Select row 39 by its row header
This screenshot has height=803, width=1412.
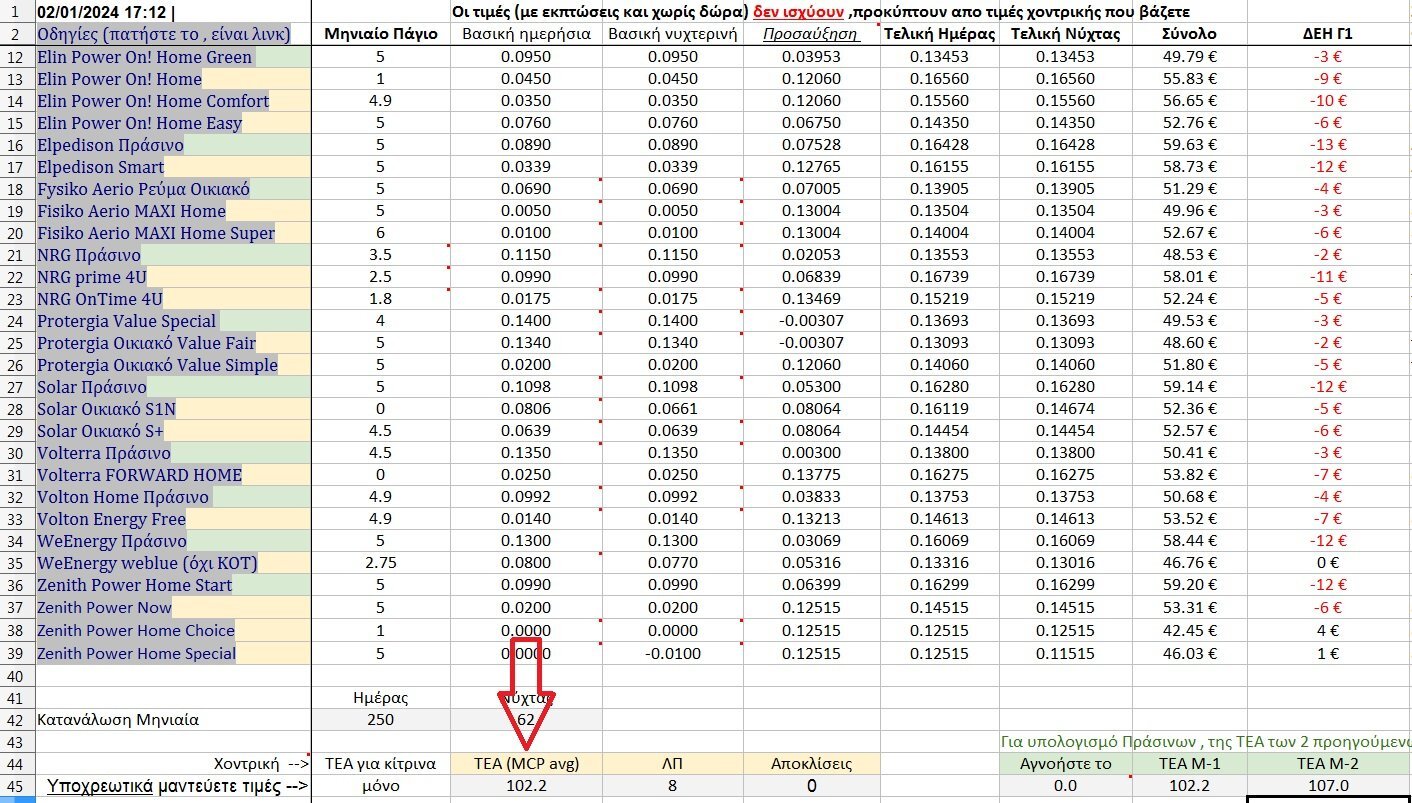point(16,653)
